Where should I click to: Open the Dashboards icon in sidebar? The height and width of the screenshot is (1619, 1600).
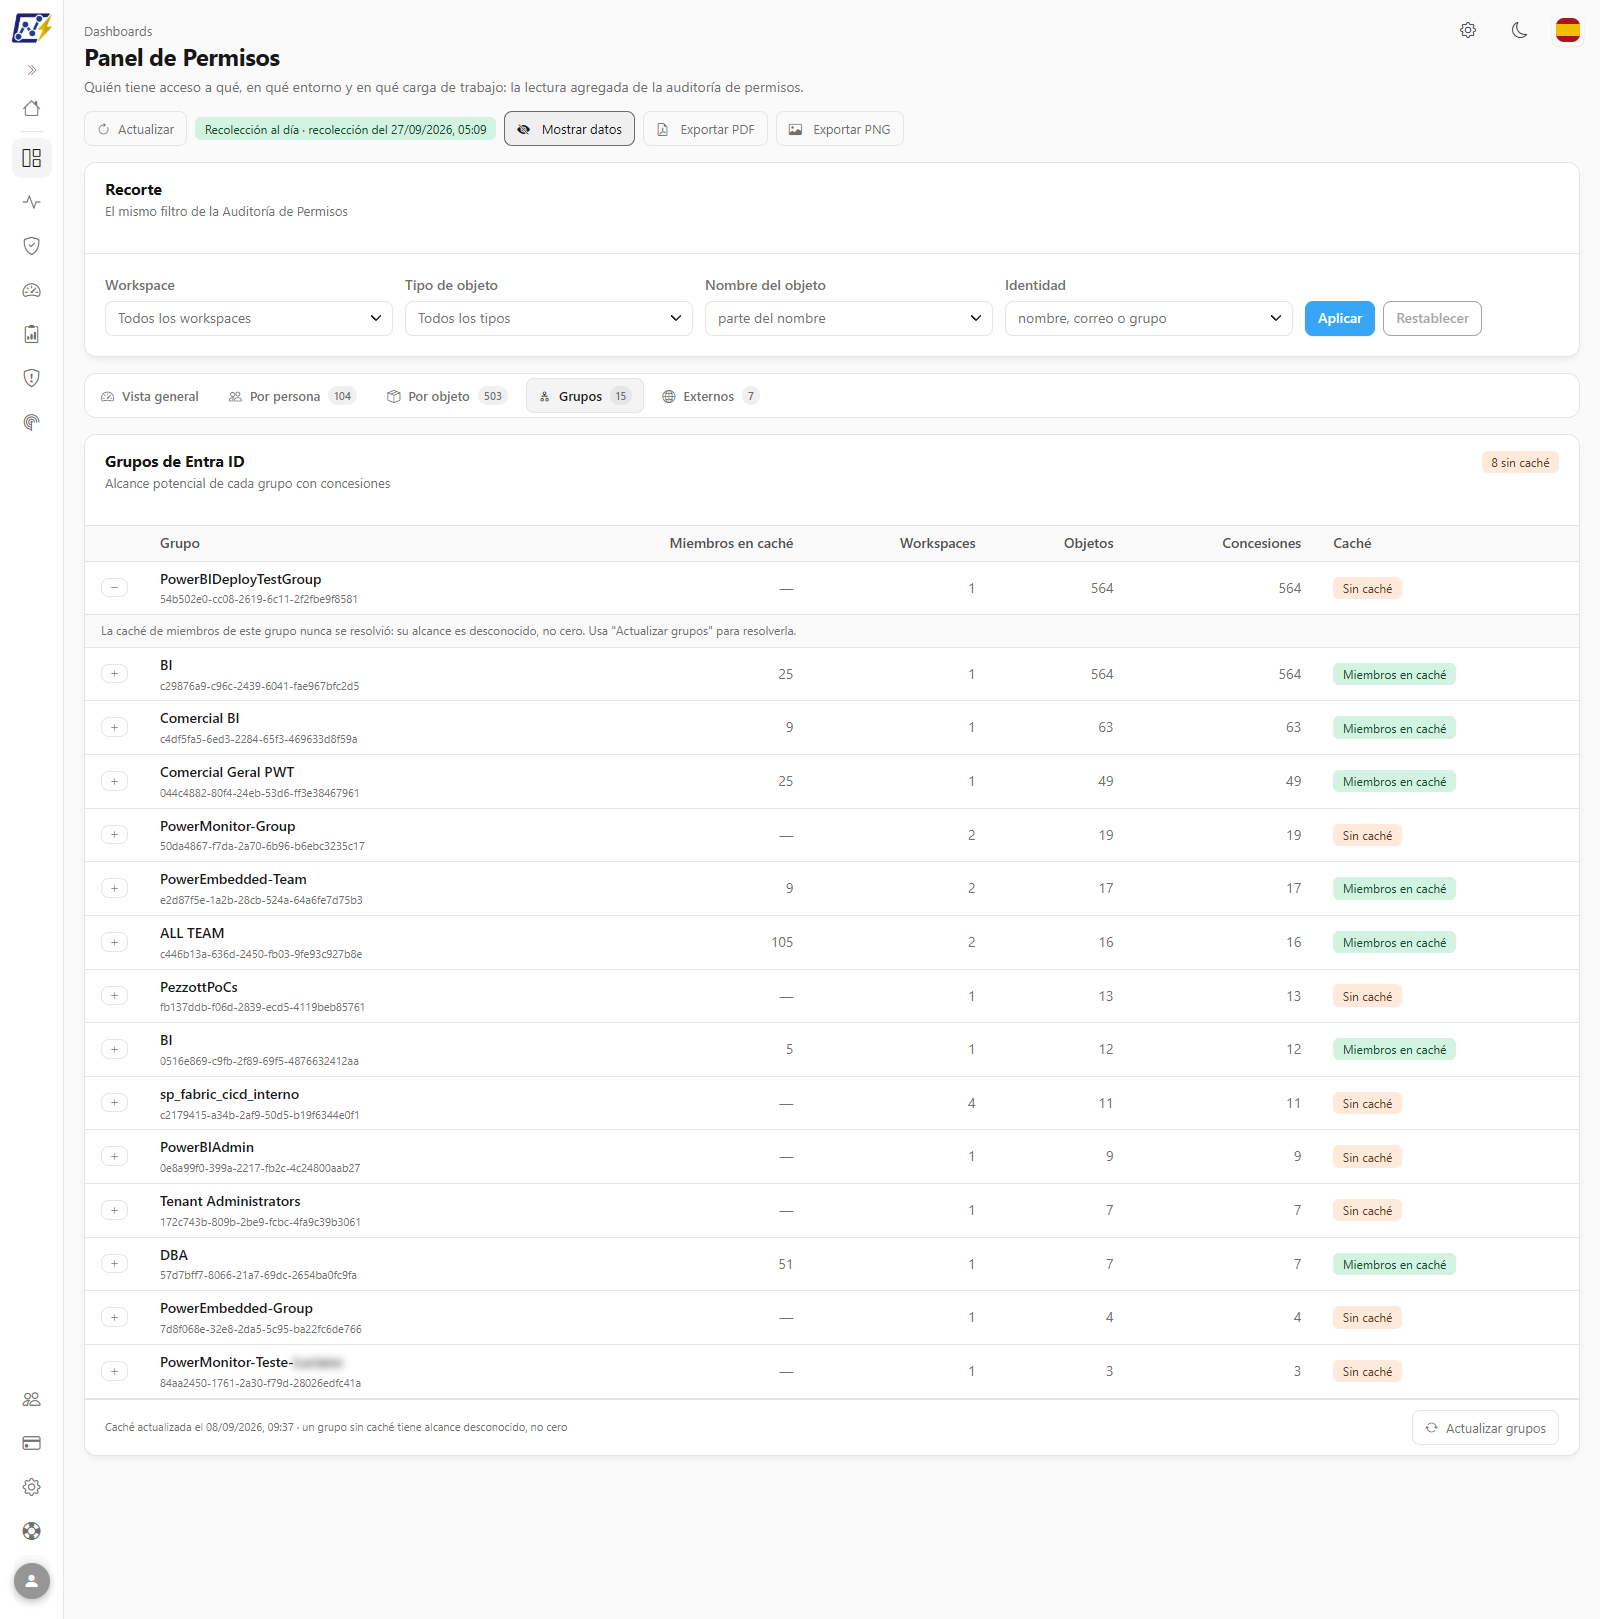32,158
